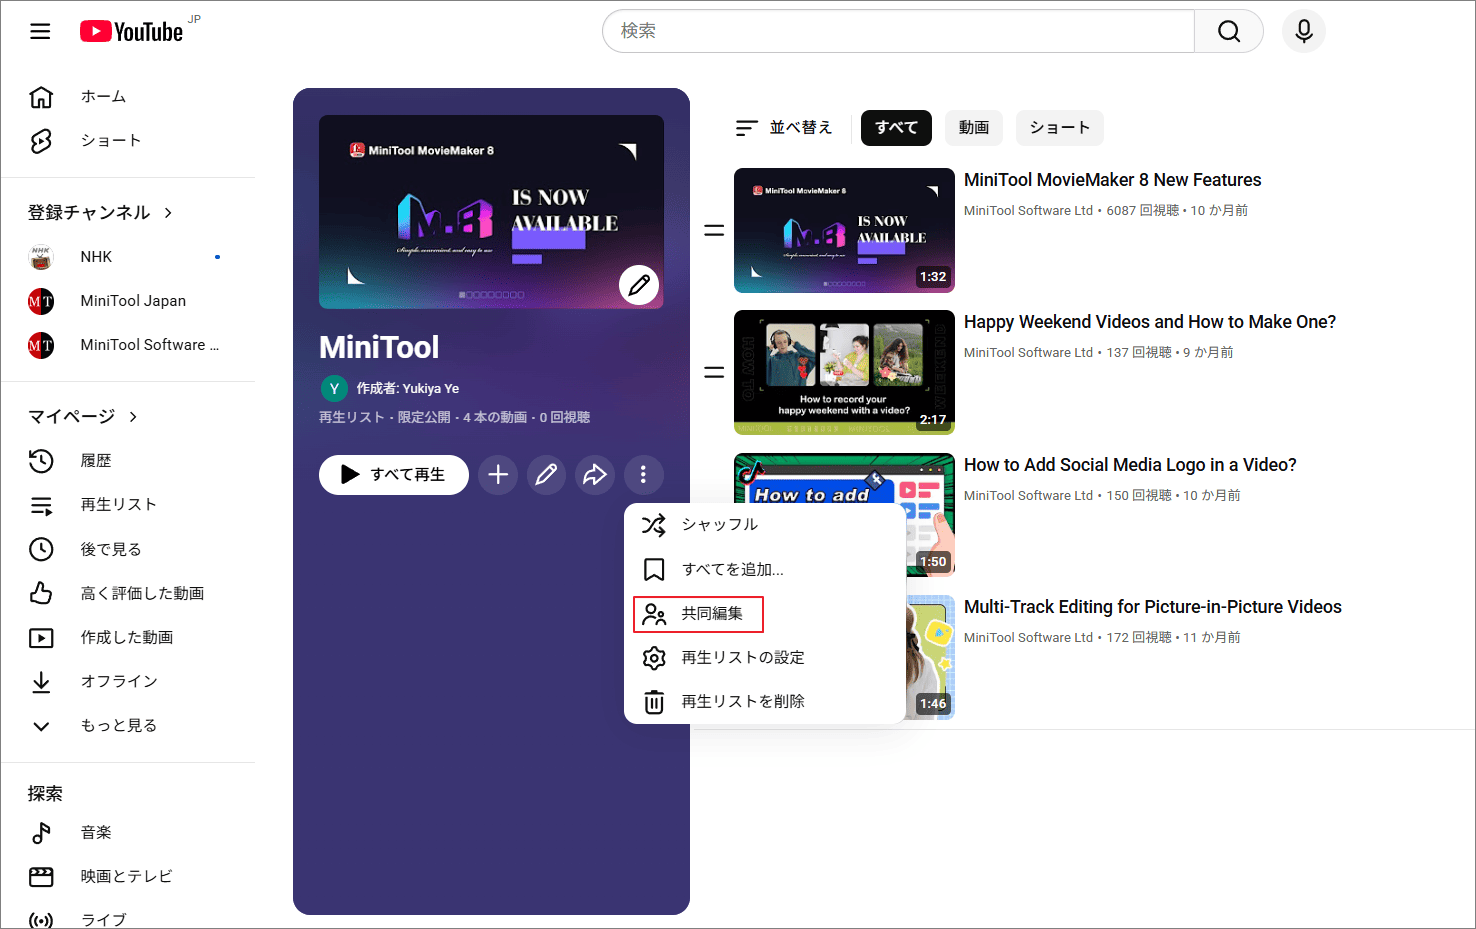Choose すべてを追加... menu option
1476x929 pixels.
pos(765,569)
